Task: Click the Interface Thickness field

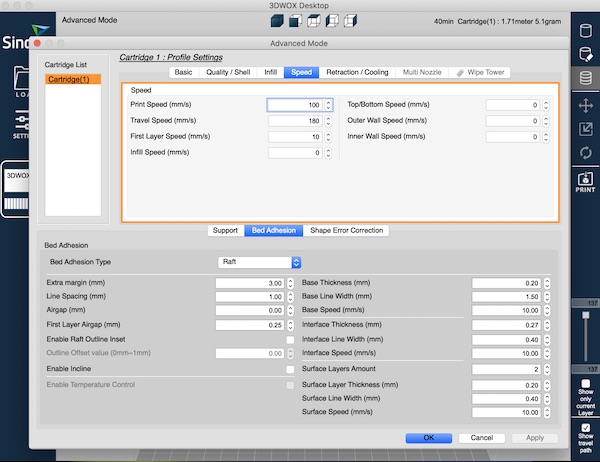Action: pyautogui.click(x=506, y=325)
